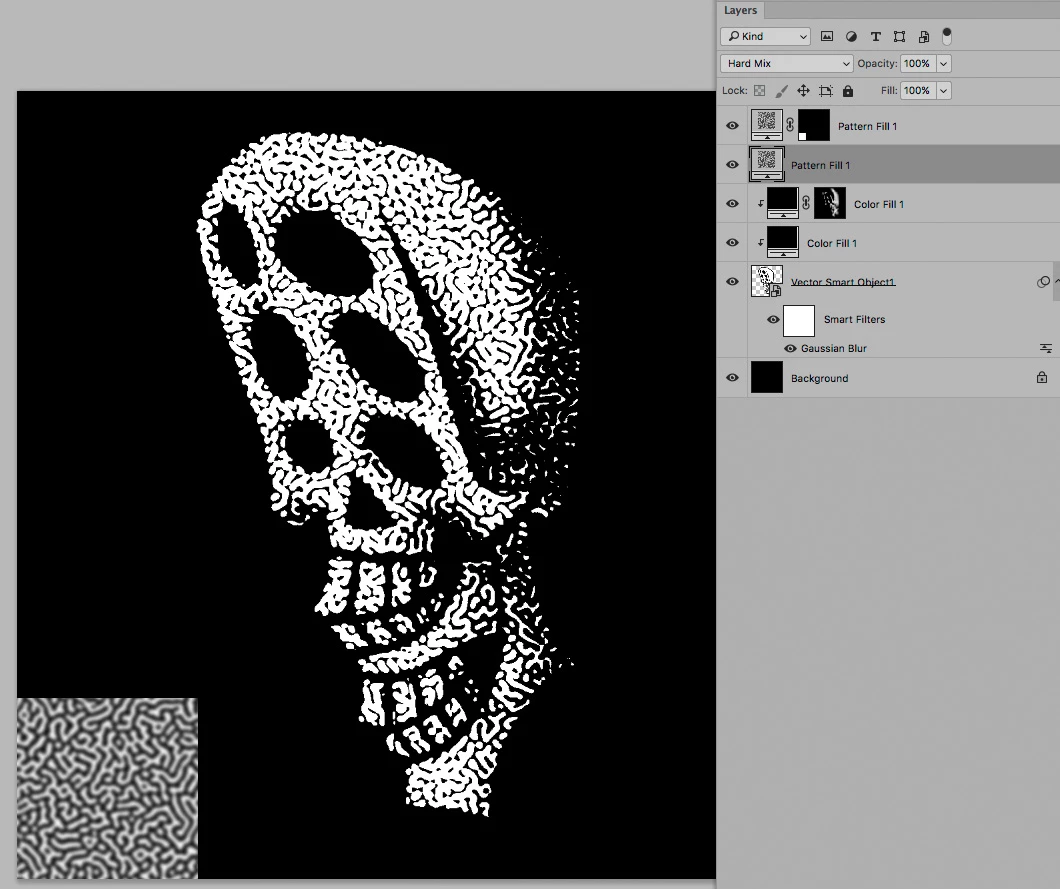Screen dimensions: 1060x889
Task: Open the Fill percentage dropdown arrow
Action: point(944,91)
